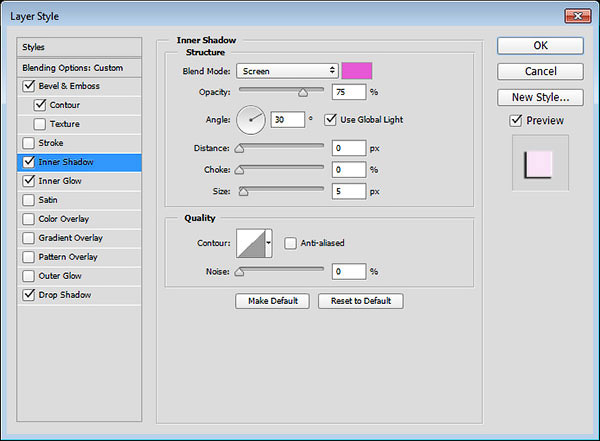600x441 pixels.
Task: Click the Opacity value field
Action: (x=349, y=92)
